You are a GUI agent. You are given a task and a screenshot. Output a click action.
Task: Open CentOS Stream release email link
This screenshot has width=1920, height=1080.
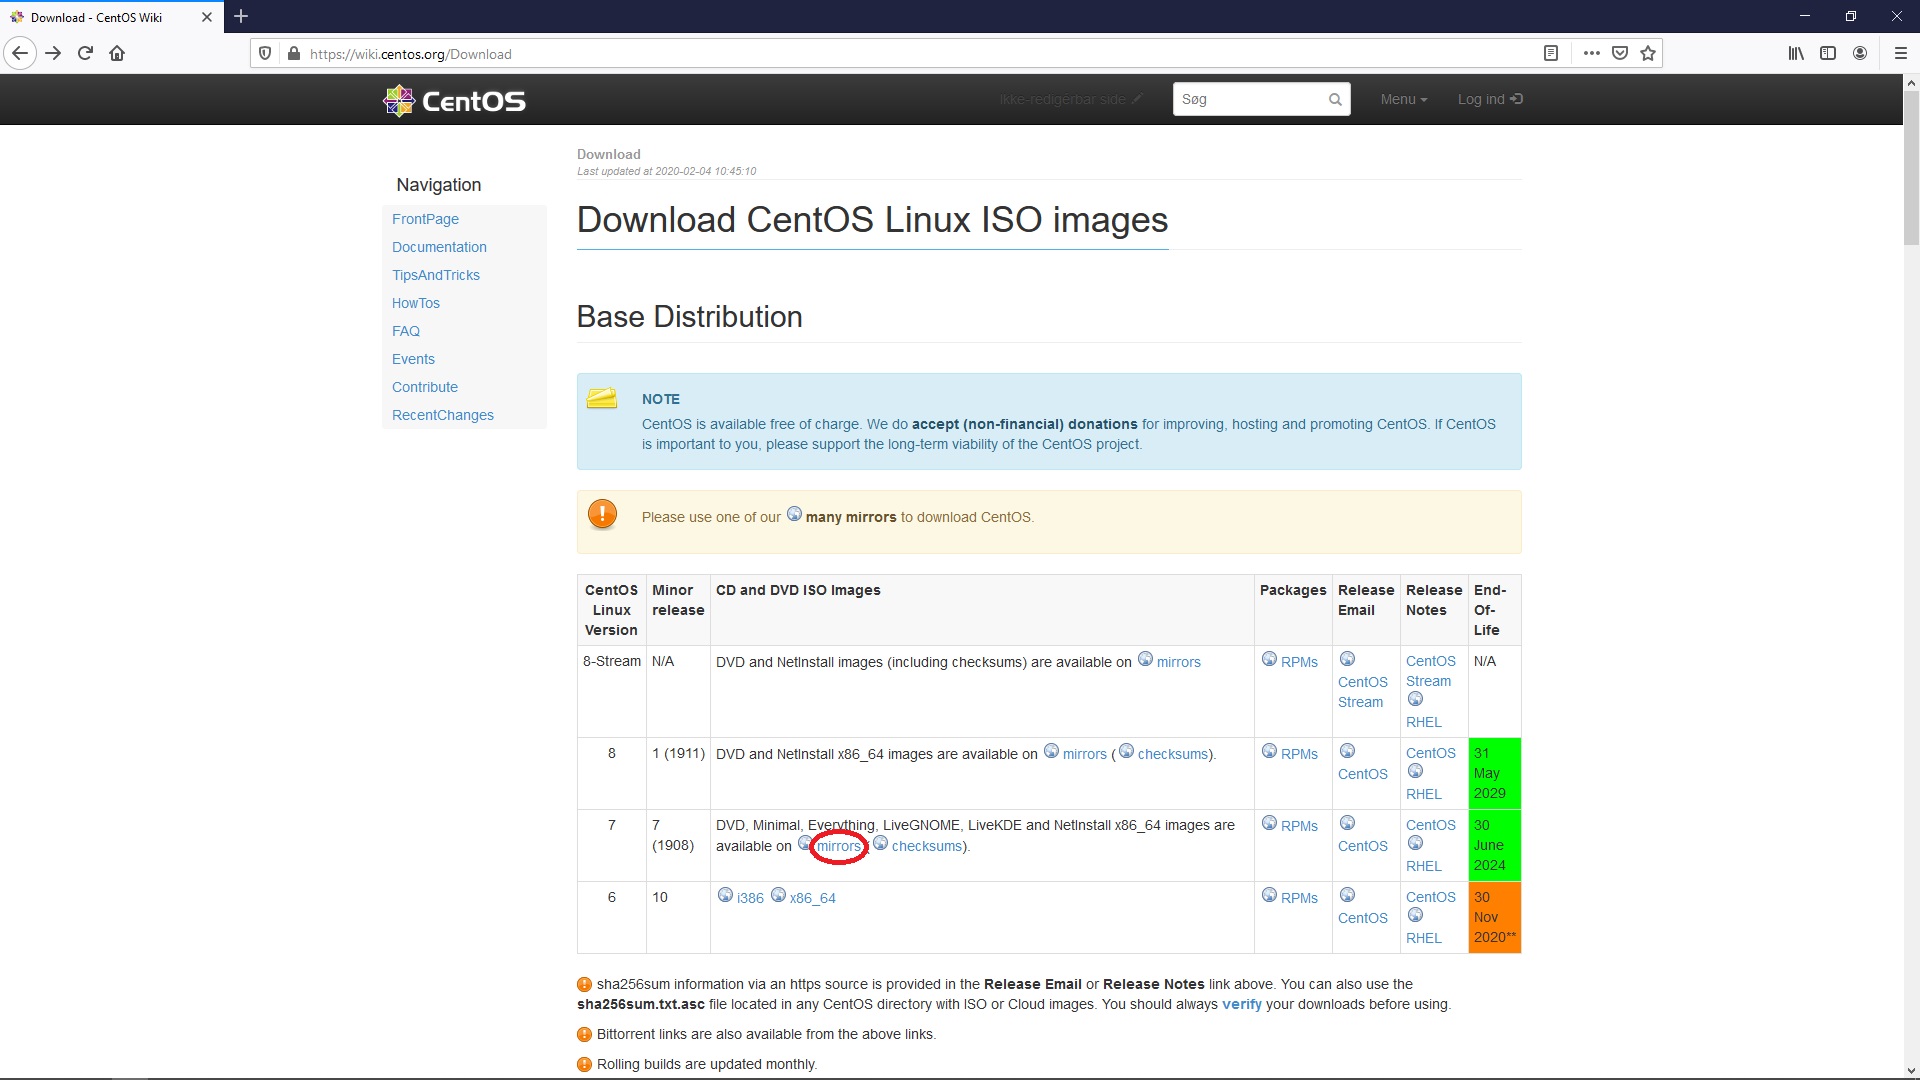point(1362,692)
